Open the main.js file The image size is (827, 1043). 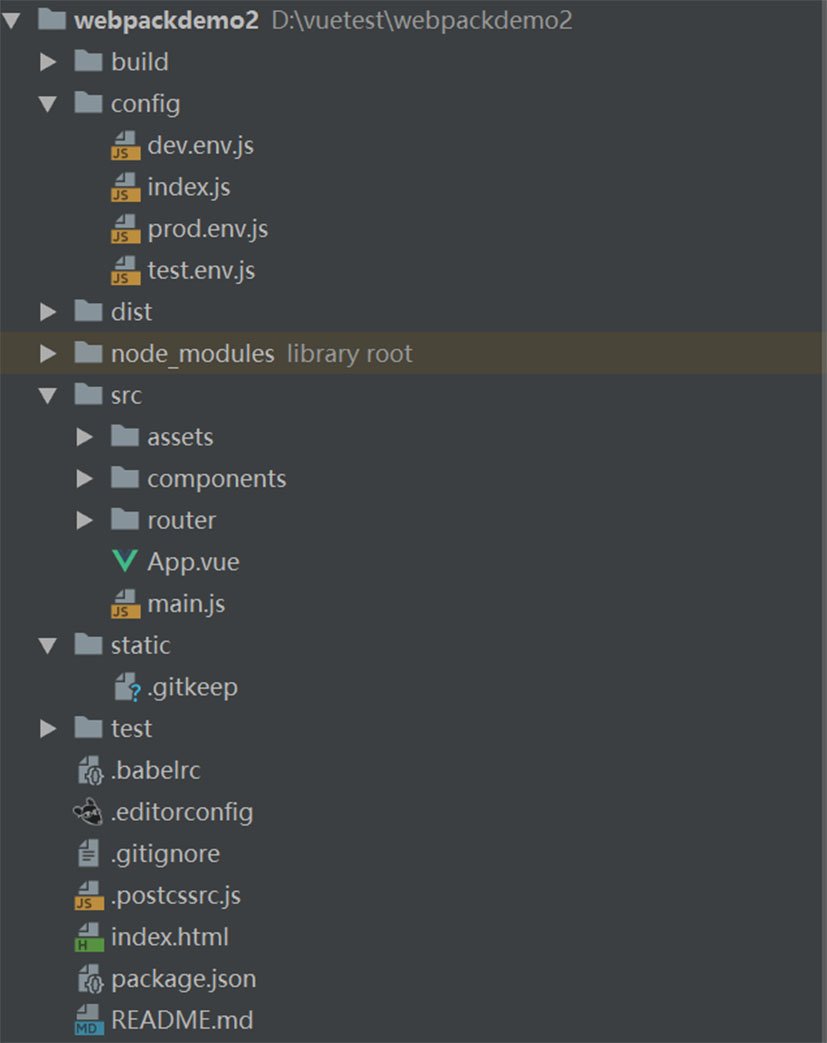point(186,604)
